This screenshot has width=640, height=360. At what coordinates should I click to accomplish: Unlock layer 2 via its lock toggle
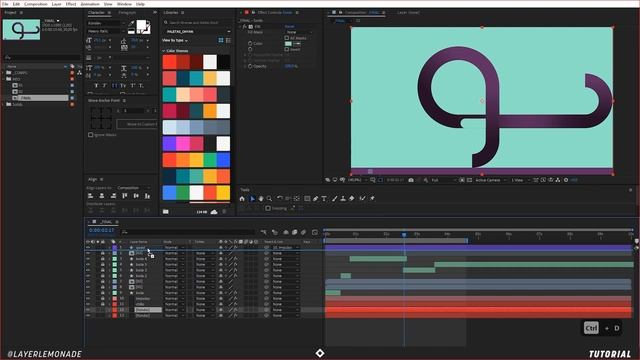pyautogui.click(x=103, y=253)
